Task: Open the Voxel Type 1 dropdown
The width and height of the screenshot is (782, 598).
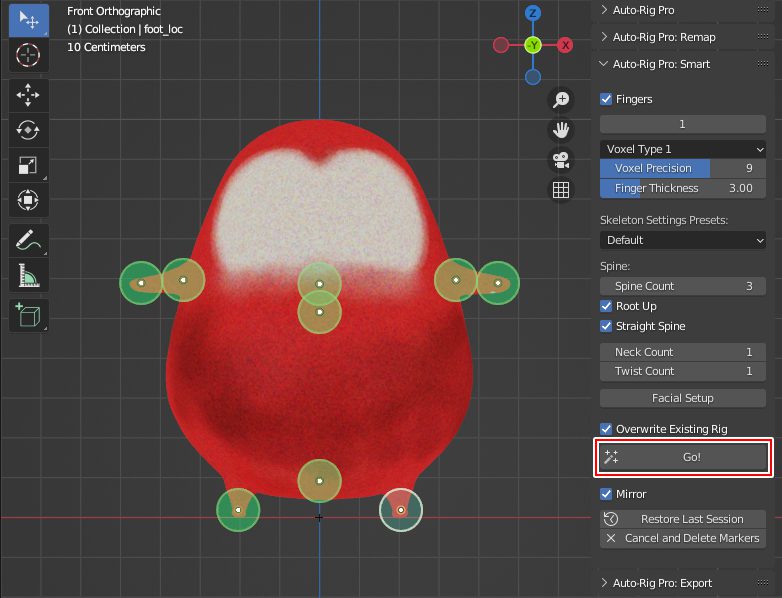Action: [683, 149]
